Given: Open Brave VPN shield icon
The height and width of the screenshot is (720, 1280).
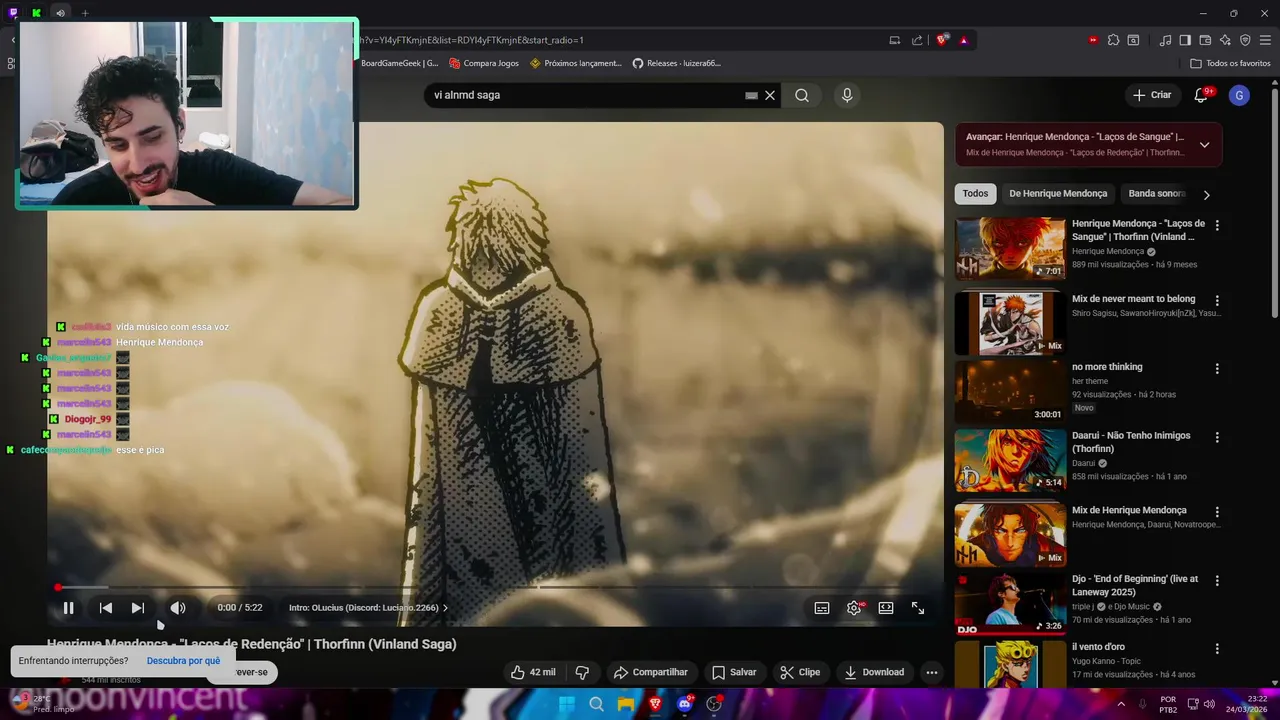Looking at the screenshot, I should point(1245,40).
